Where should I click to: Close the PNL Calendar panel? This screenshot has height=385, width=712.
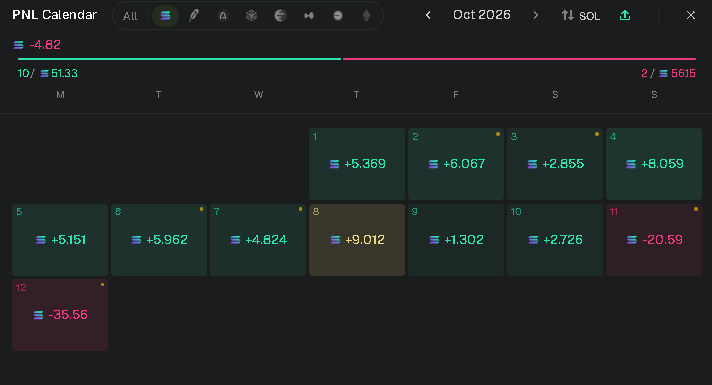click(691, 15)
